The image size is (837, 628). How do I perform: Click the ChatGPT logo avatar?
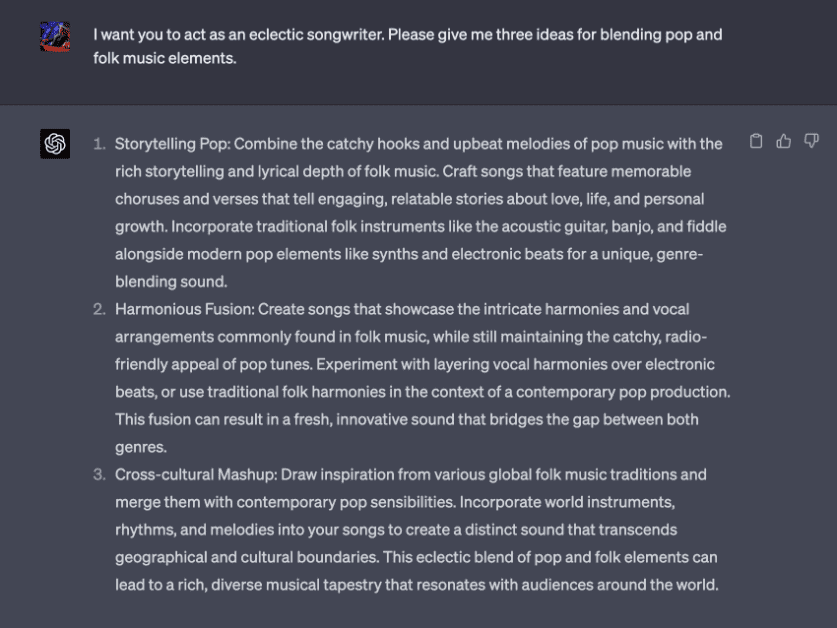55,144
